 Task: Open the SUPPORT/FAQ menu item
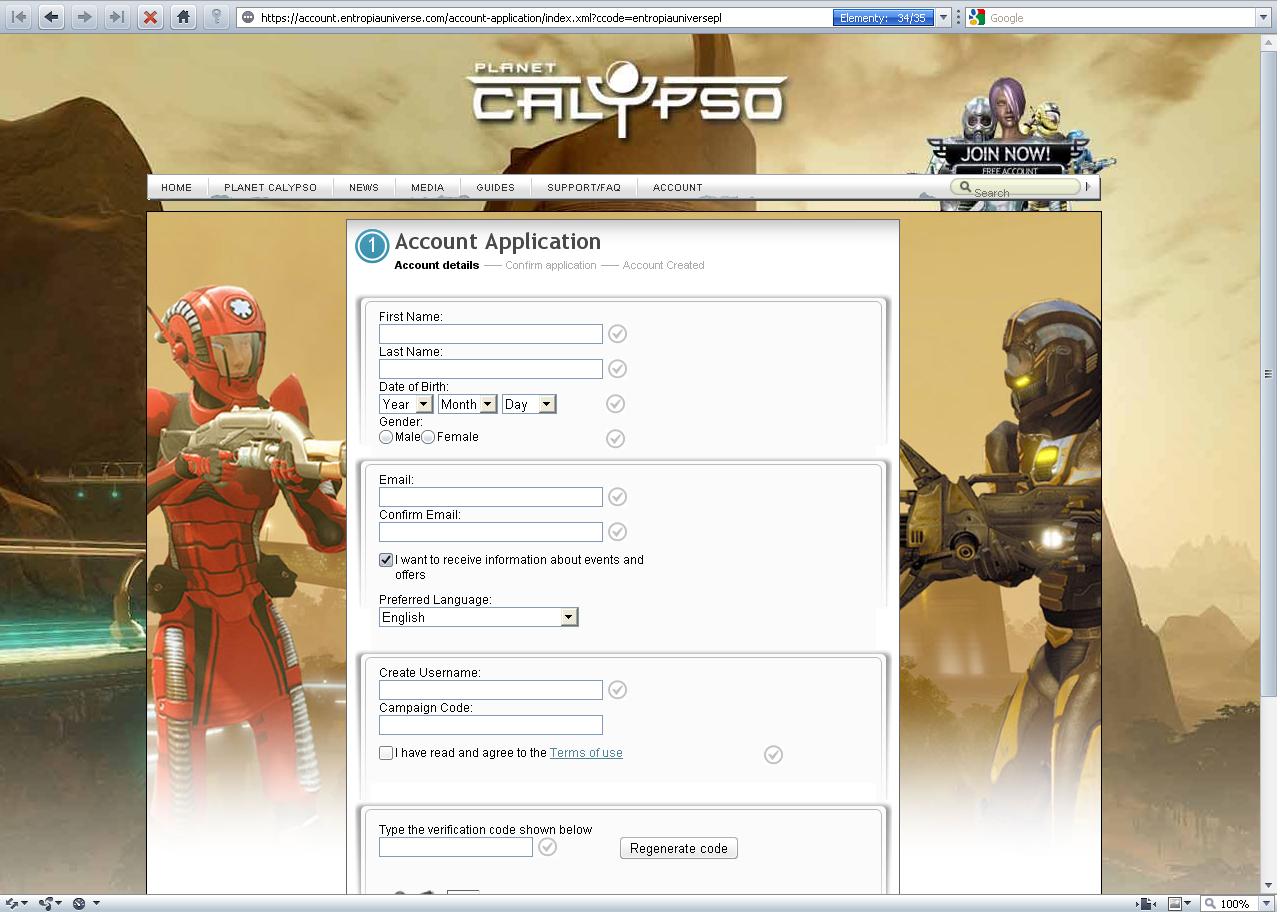[x=583, y=187]
